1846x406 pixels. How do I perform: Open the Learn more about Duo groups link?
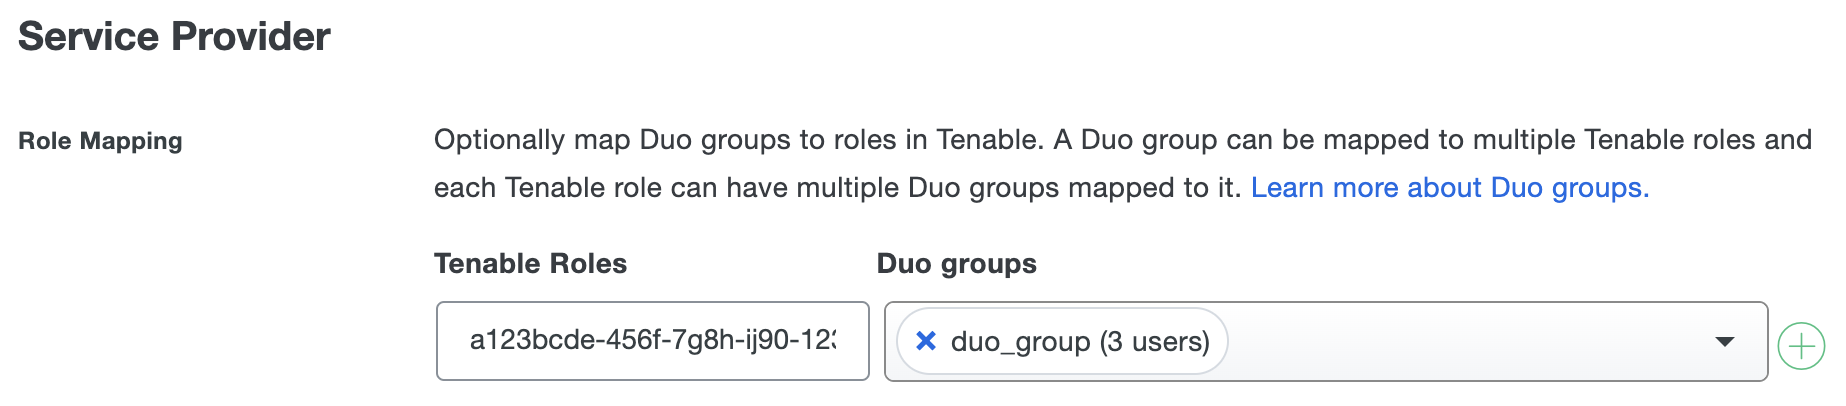tap(1449, 188)
